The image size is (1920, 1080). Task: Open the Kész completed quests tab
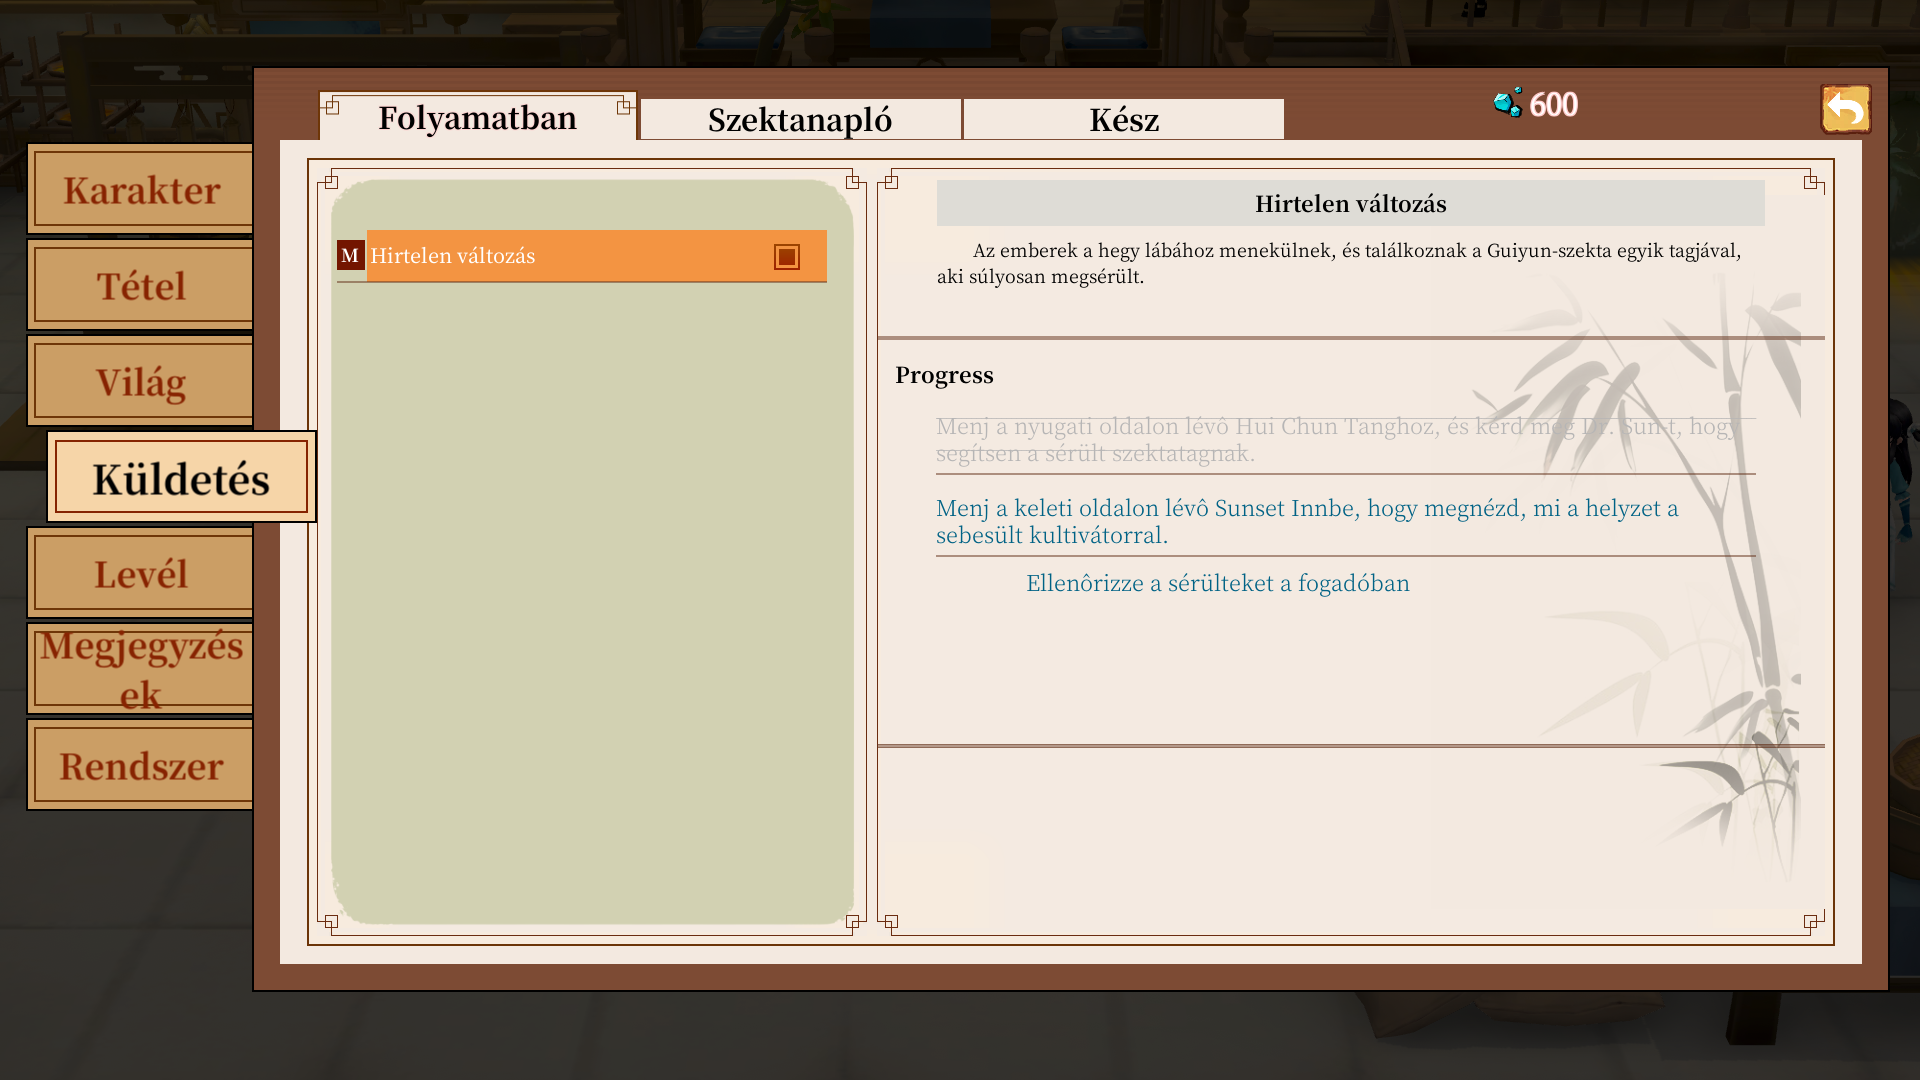point(1123,120)
